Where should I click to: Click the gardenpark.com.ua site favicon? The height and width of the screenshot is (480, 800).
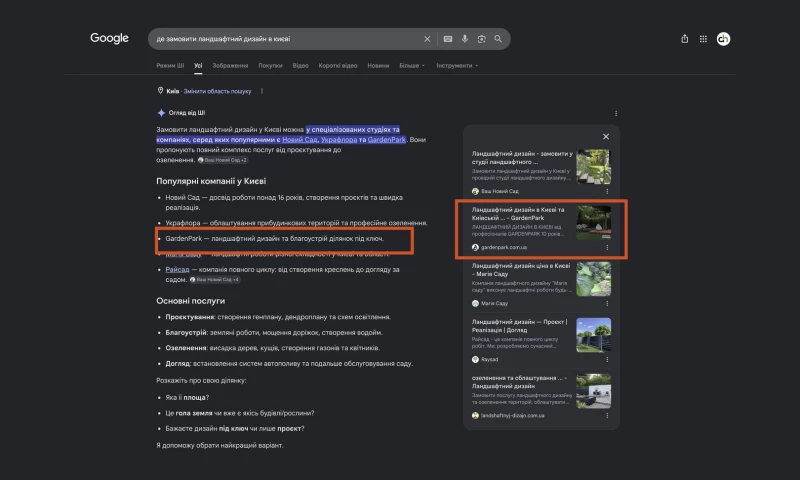coord(475,247)
